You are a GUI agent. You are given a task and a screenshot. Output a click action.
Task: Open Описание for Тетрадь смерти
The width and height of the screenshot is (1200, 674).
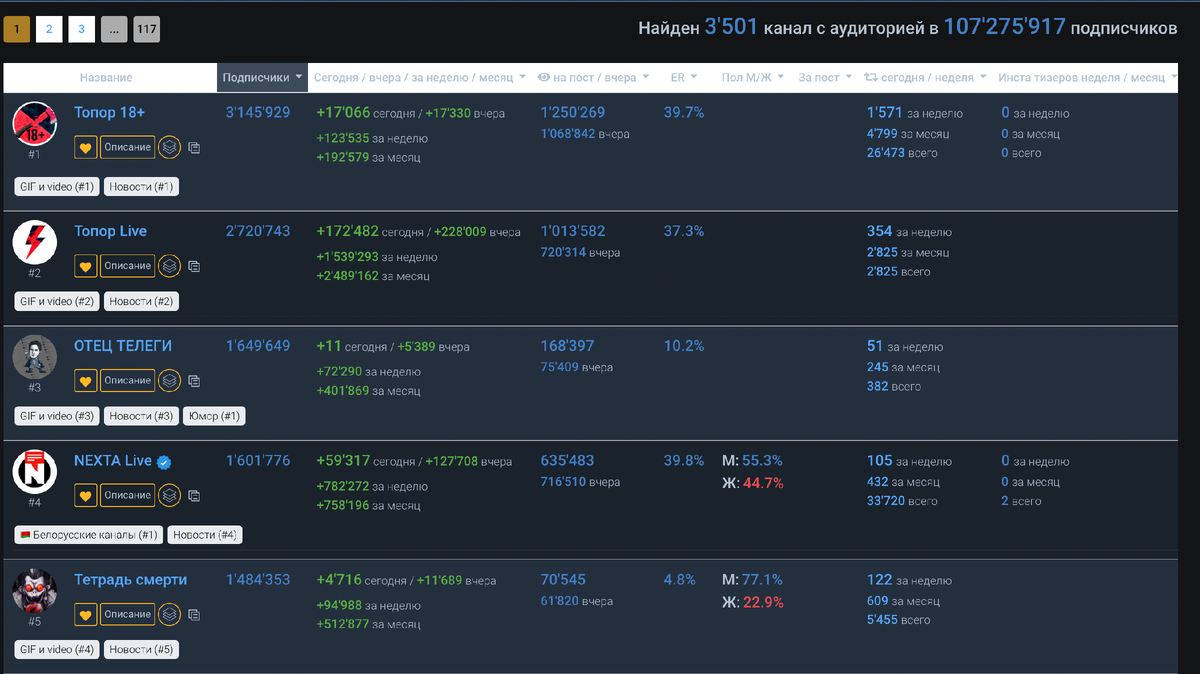click(128, 614)
